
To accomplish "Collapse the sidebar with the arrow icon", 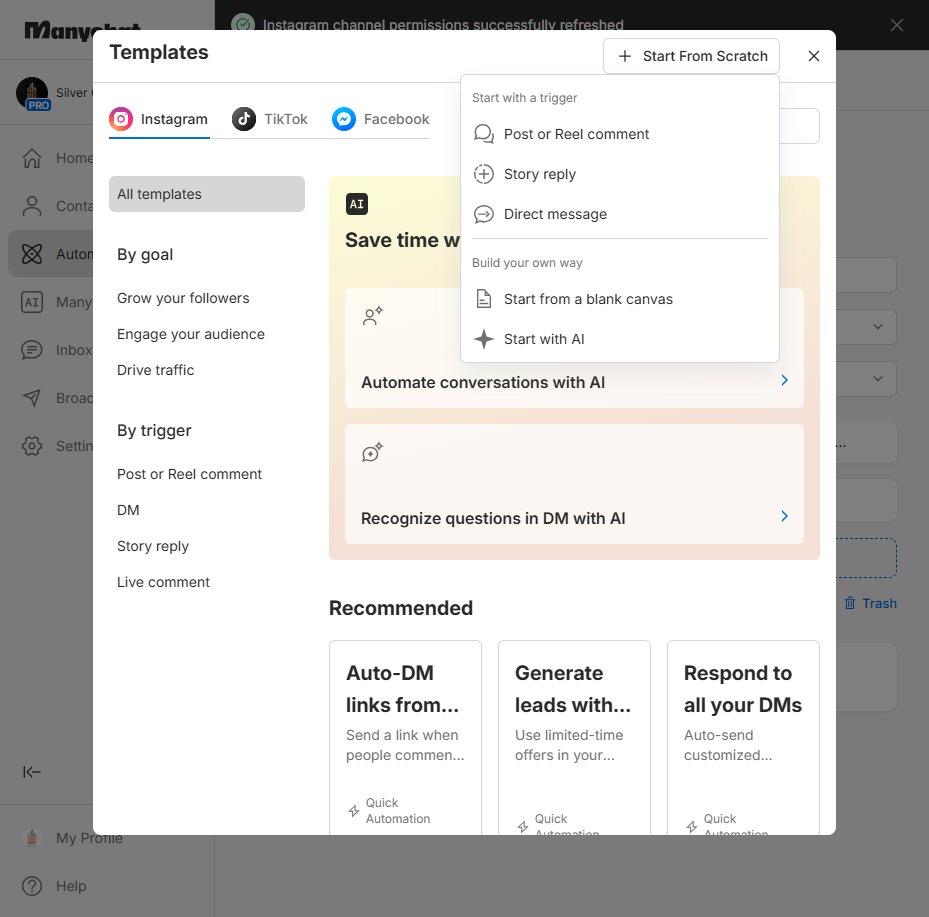I will pos(31,772).
